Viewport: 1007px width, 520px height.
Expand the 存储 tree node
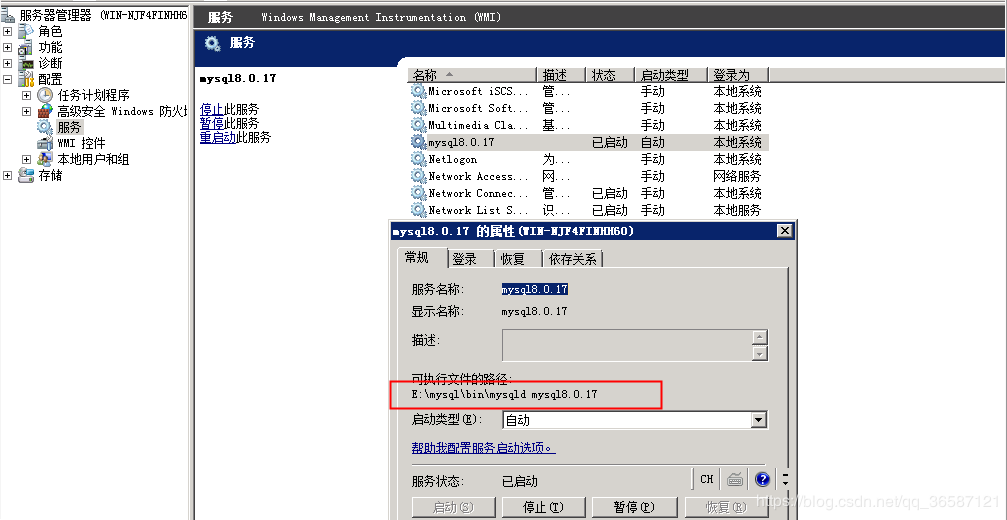[7, 175]
